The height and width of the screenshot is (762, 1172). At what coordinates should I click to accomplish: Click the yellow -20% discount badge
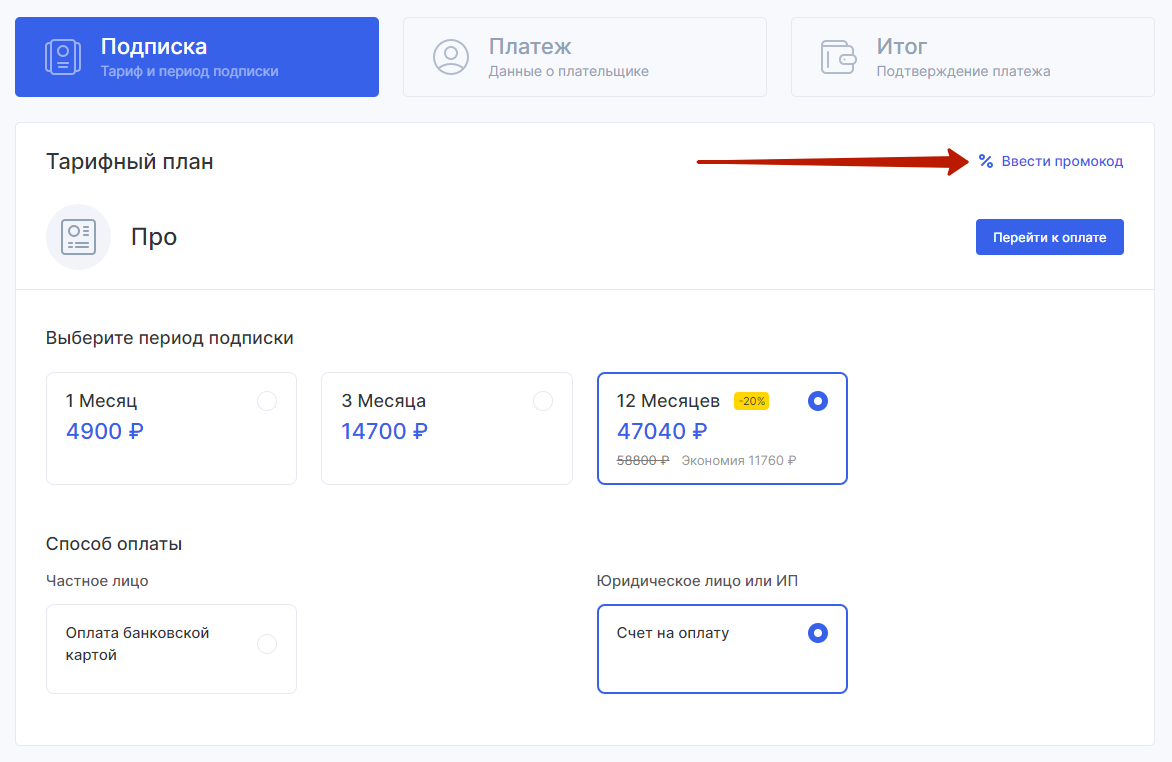coord(751,402)
